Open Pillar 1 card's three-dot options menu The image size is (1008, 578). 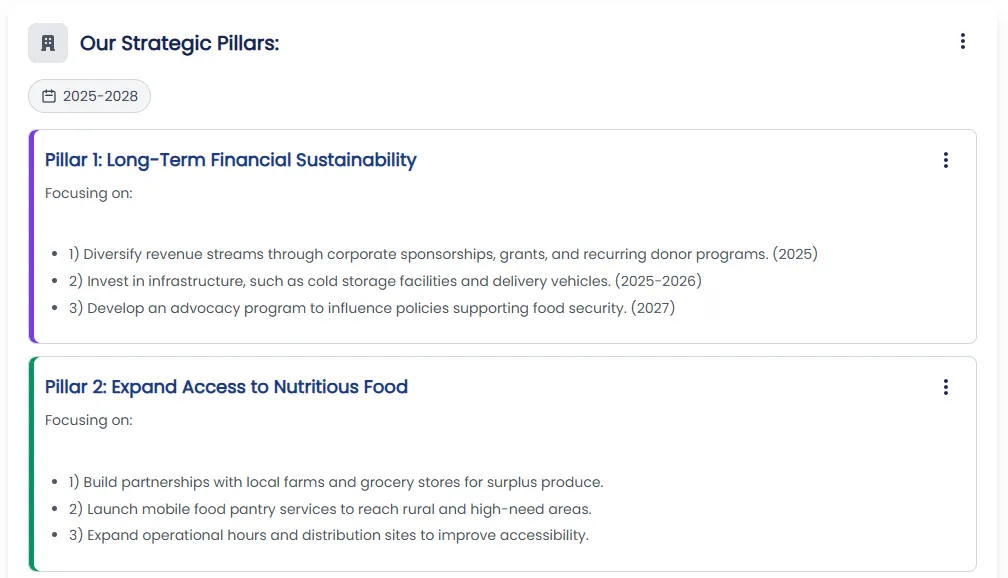(x=945, y=160)
